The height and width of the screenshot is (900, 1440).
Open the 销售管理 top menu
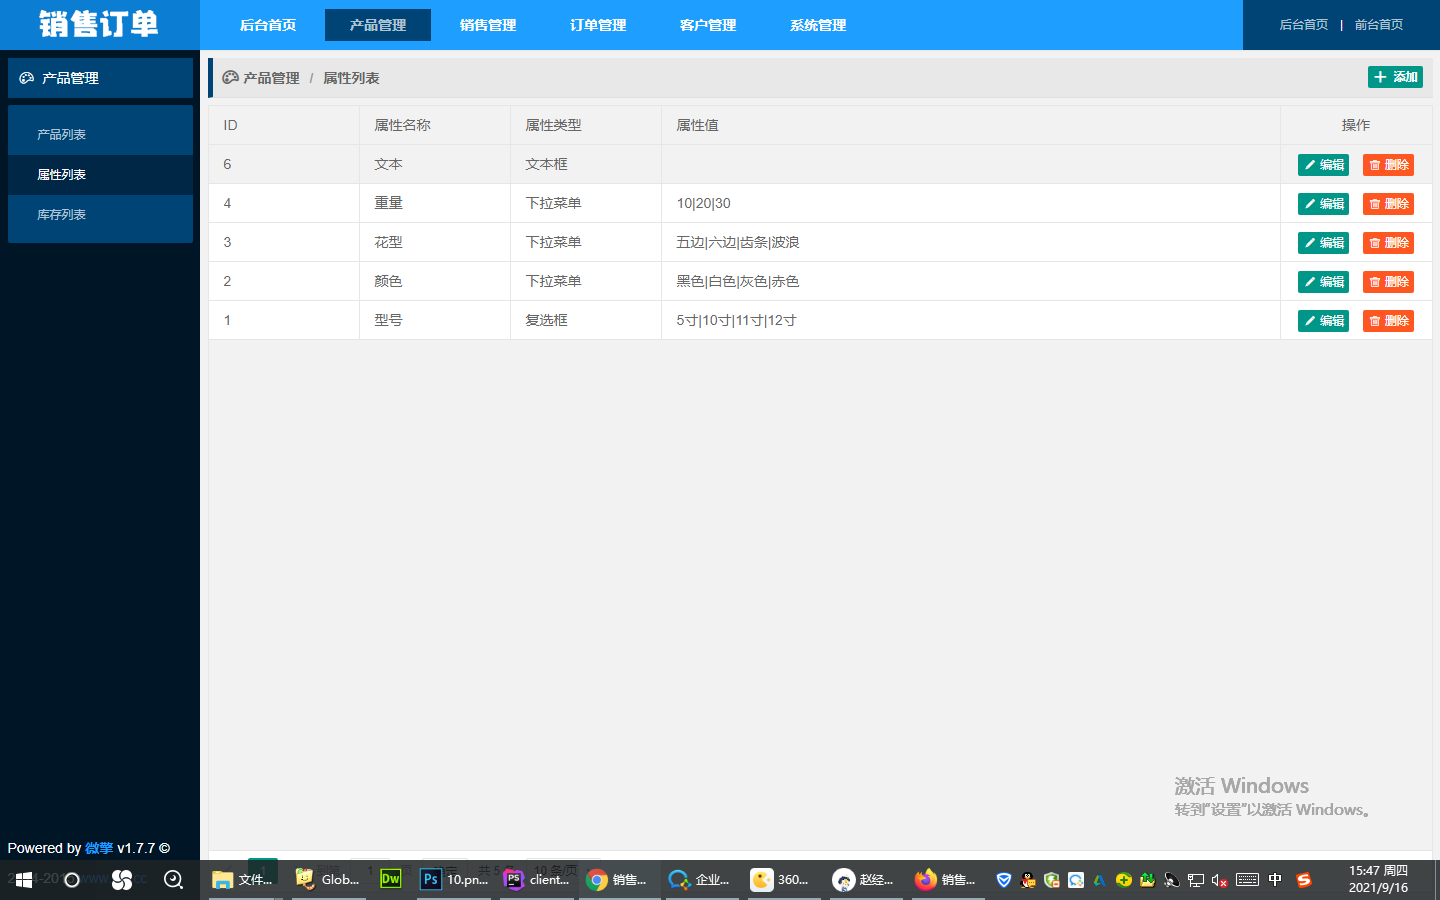point(488,25)
